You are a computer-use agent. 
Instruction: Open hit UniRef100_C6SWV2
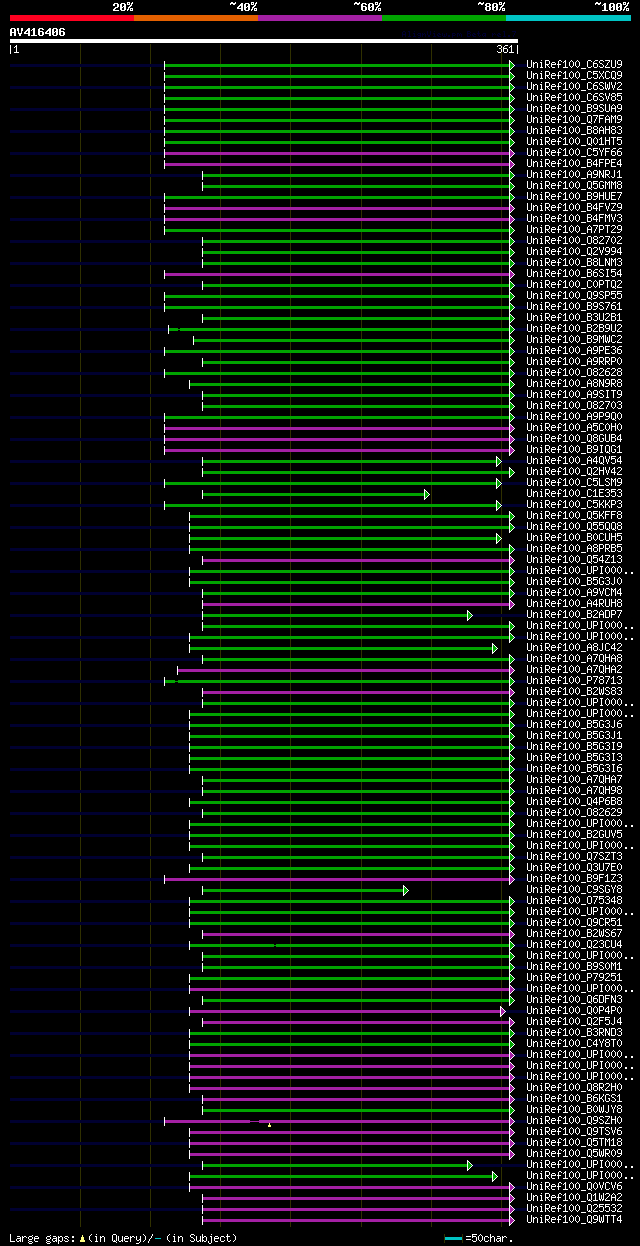tap(574, 87)
